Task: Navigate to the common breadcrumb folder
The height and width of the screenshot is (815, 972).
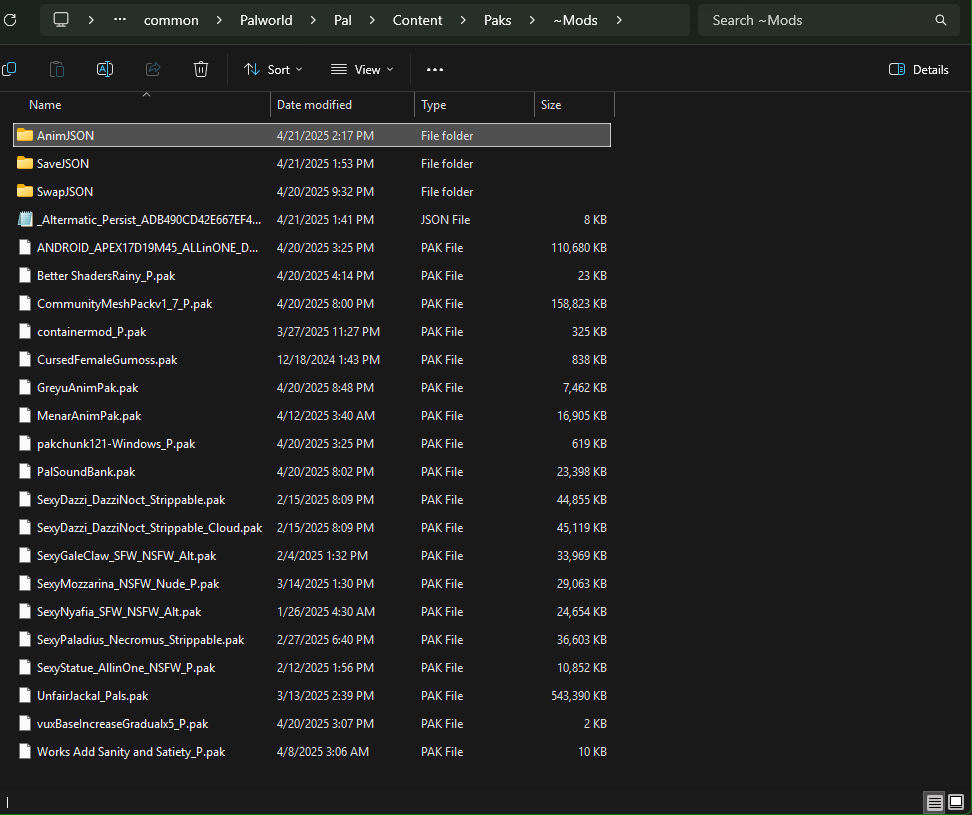Action: [171, 20]
